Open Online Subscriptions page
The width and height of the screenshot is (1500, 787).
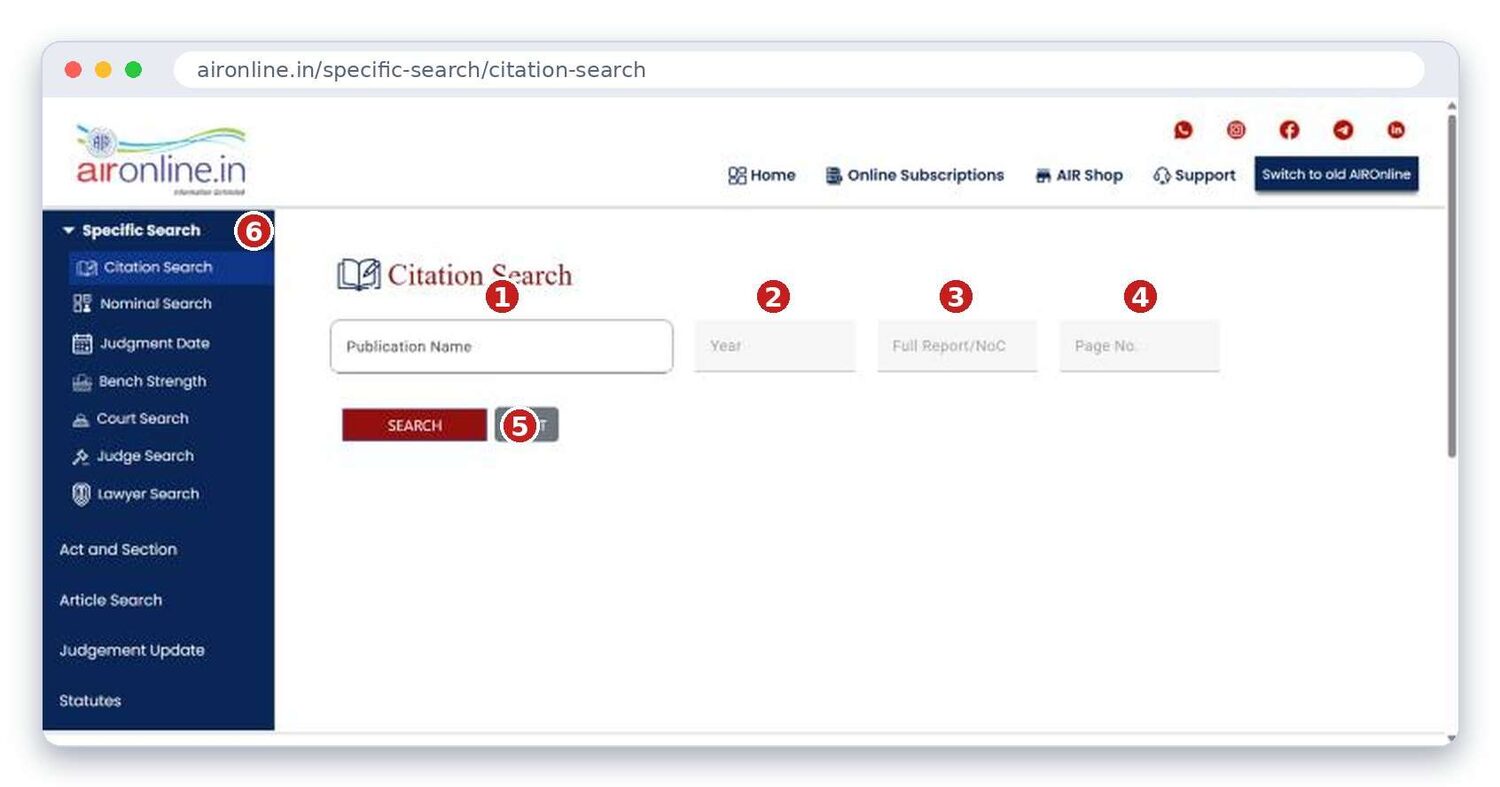coord(915,175)
